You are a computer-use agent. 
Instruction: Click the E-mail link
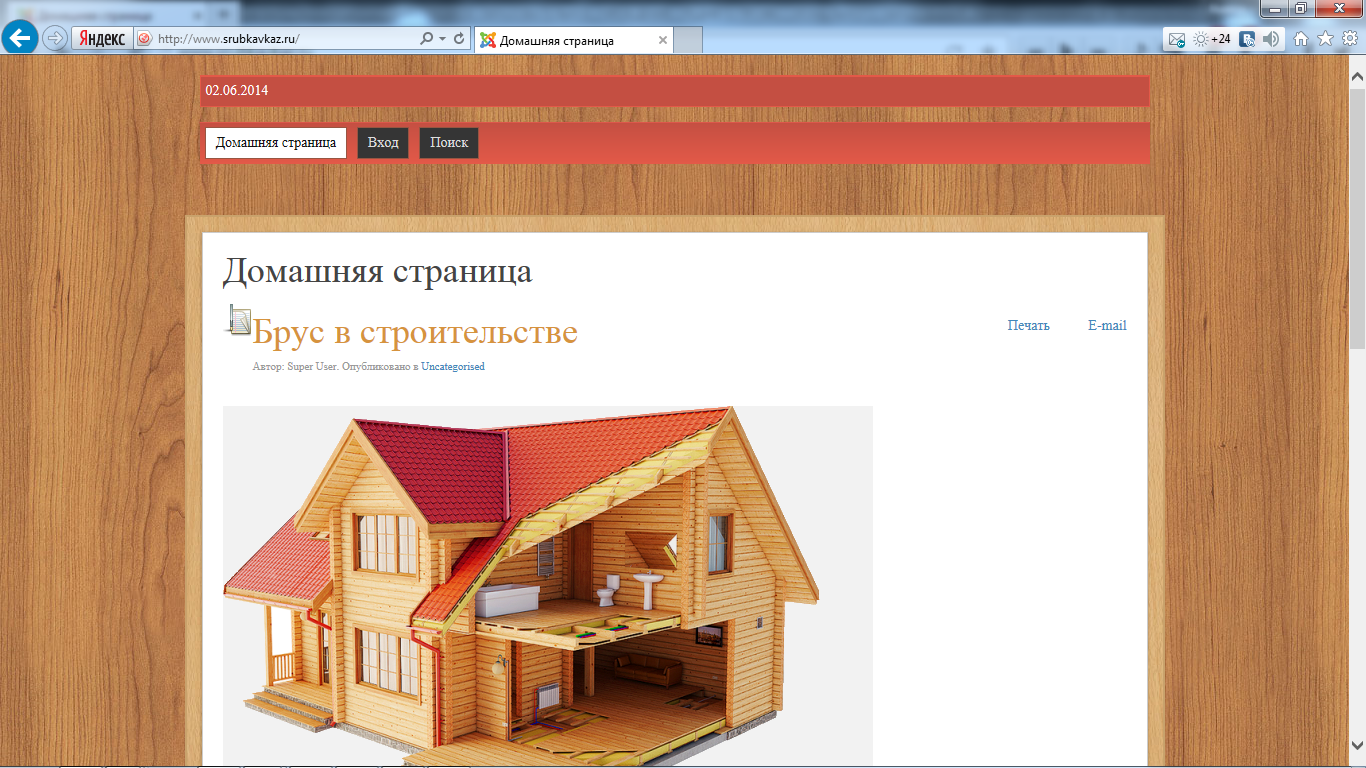1107,325
